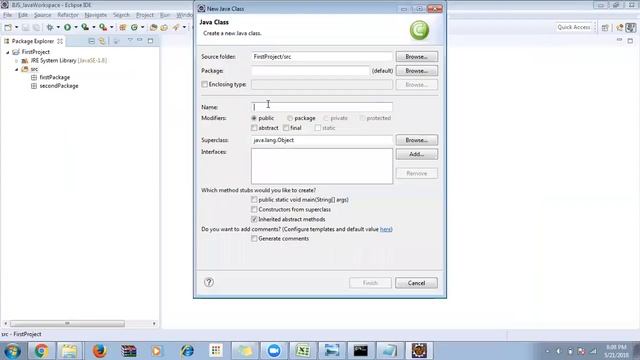This screenshot has width=640, height=360.
Task: Enable Constructors from superclass checkbox
Action: [x=254, y=209]
